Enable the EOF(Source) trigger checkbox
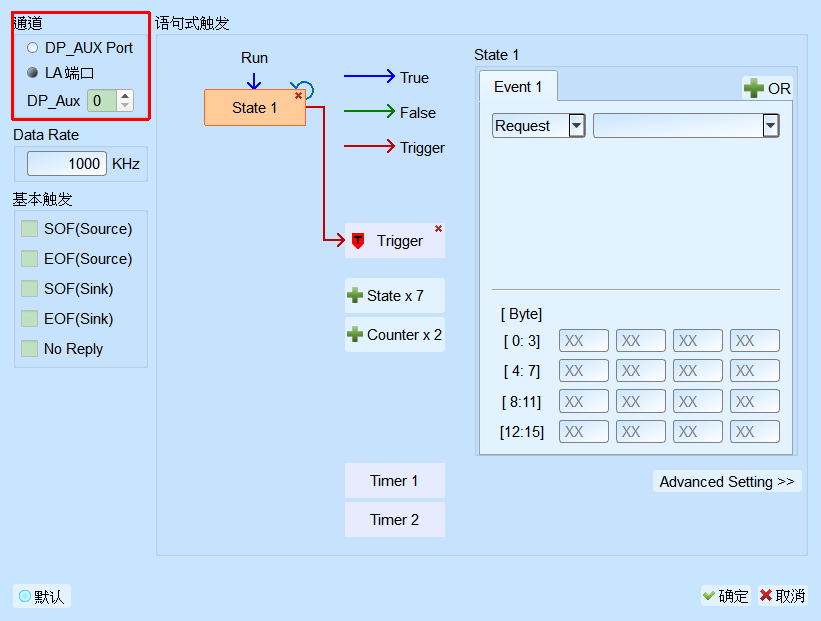821x621 pixels. click(29, 259)
